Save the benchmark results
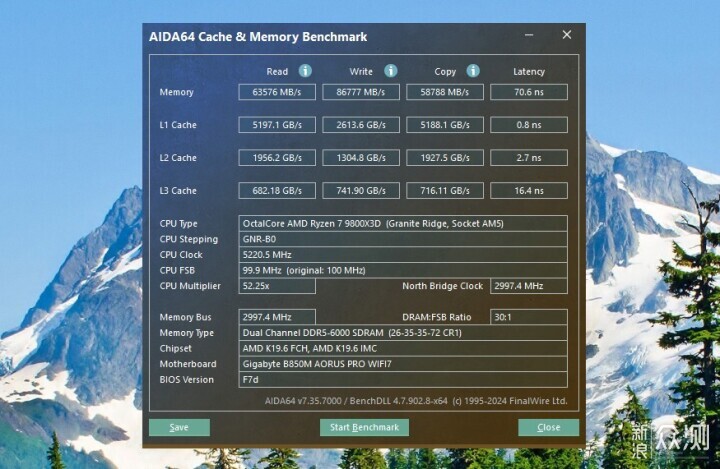The height and width of the screenshot is (469, 720). click(x=179, y=427)
